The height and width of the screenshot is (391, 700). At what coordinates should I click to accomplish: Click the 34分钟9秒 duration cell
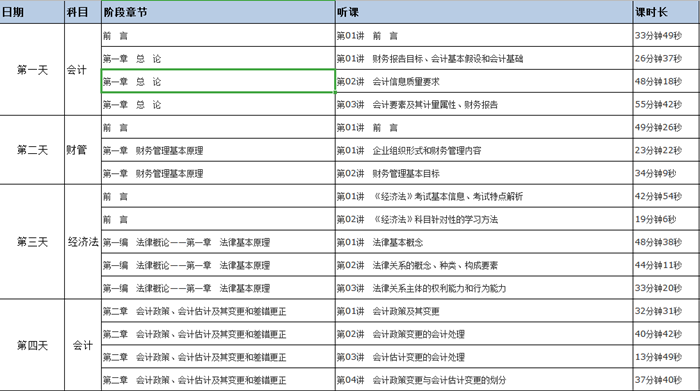pyautogui.click(x=667, y=173)
